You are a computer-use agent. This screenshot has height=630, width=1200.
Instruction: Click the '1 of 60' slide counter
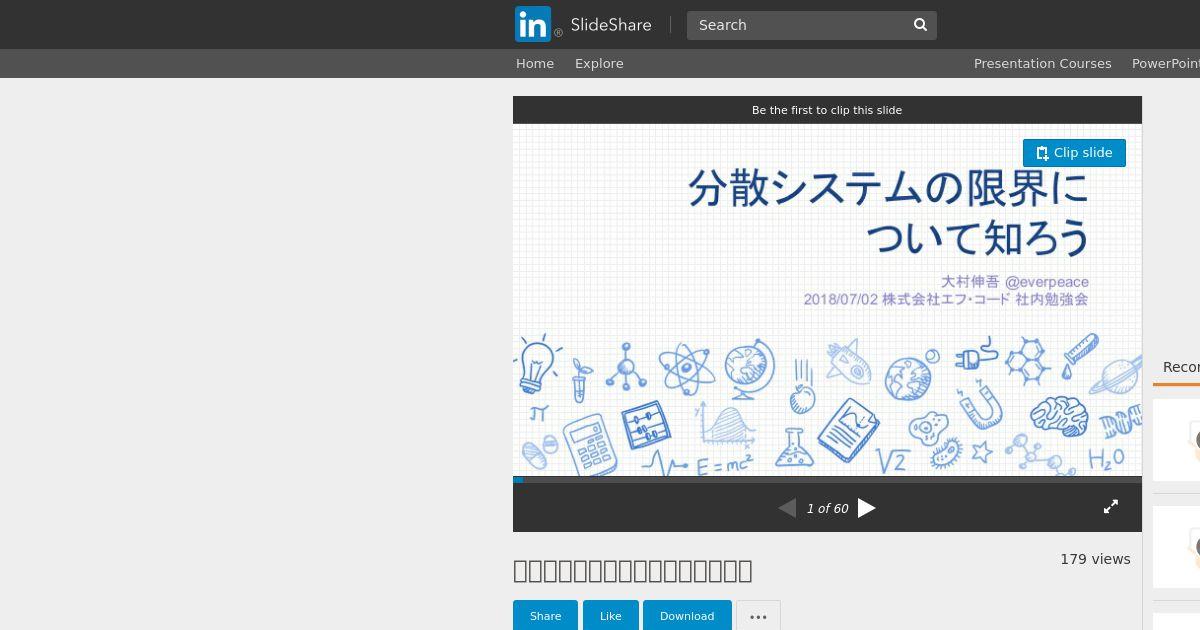pyautogui.click(x=828, y=509)
